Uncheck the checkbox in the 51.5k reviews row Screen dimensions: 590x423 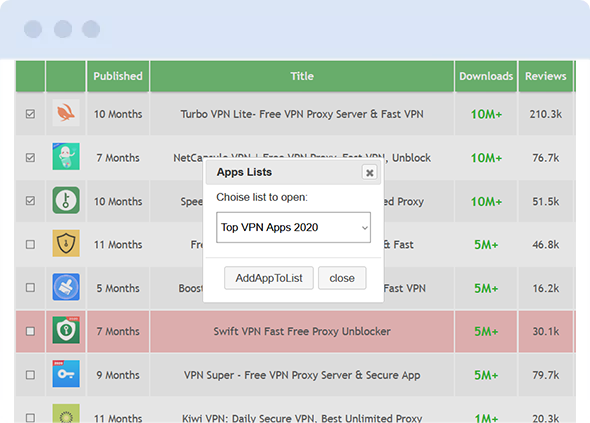coord(30,201)
